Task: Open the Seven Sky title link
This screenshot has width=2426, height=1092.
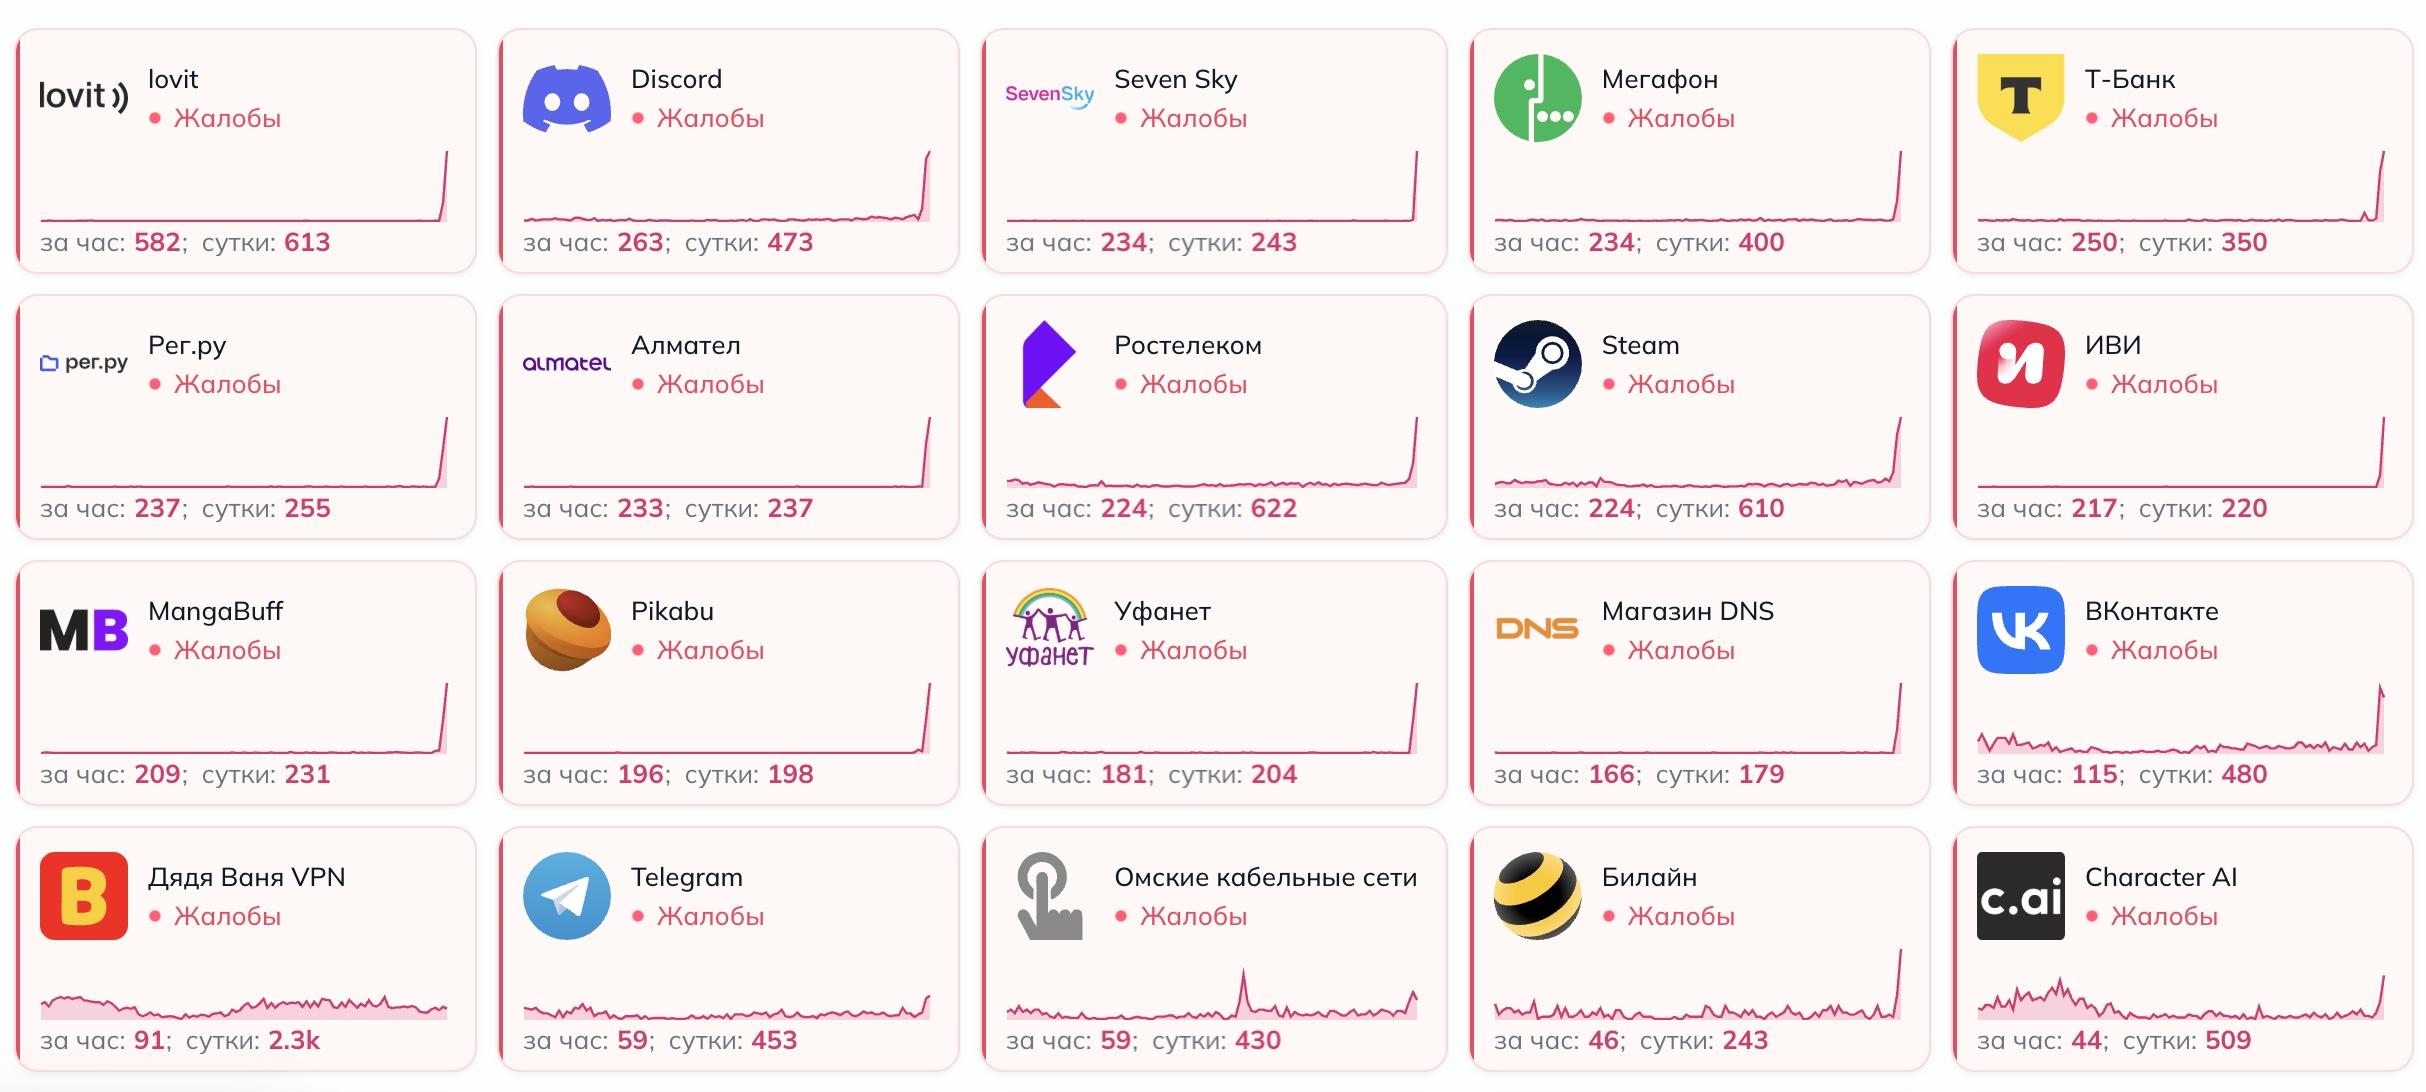Action: 1175,79
